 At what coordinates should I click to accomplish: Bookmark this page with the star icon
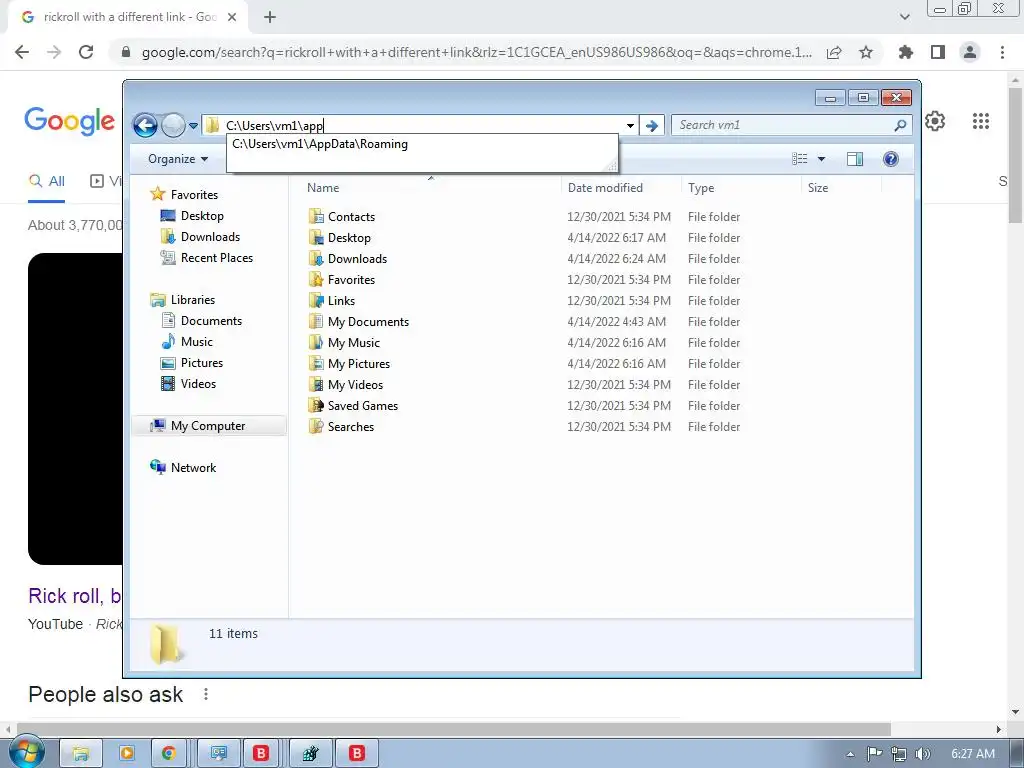866,52
